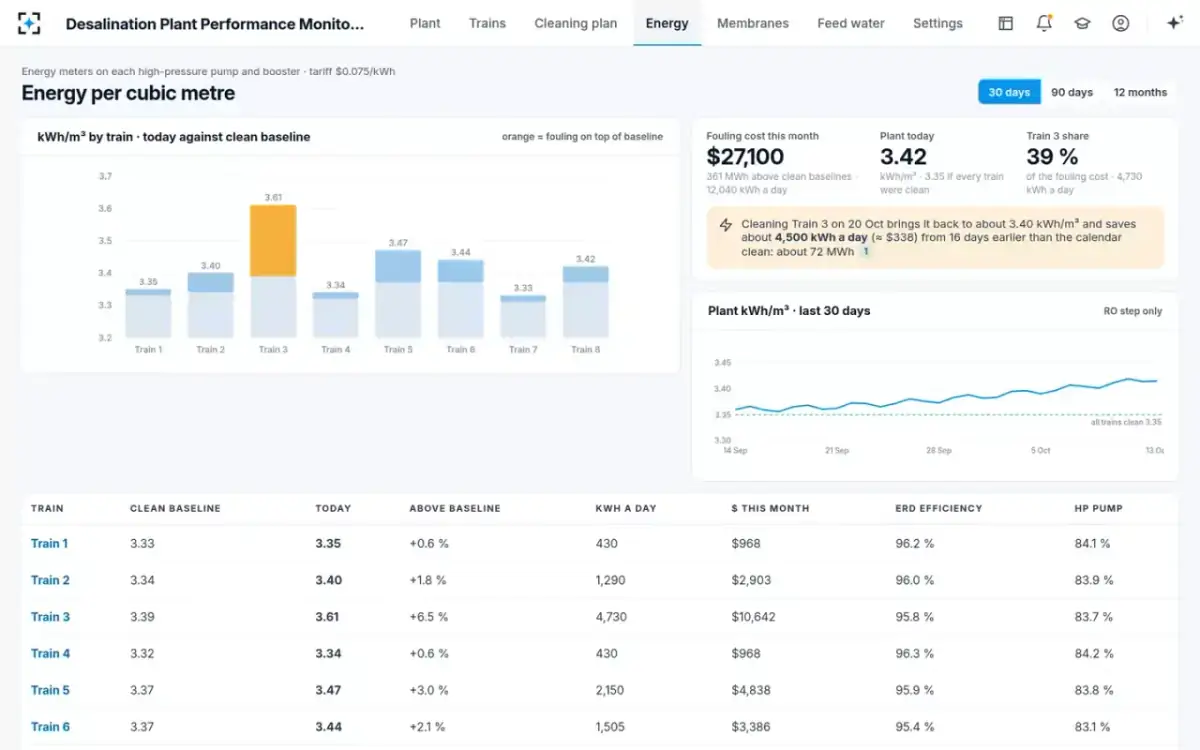Screen dimensions: 1200x750
Task: Click the 'CLEAN BASELINE' column header
Action: tap(175, 508)
